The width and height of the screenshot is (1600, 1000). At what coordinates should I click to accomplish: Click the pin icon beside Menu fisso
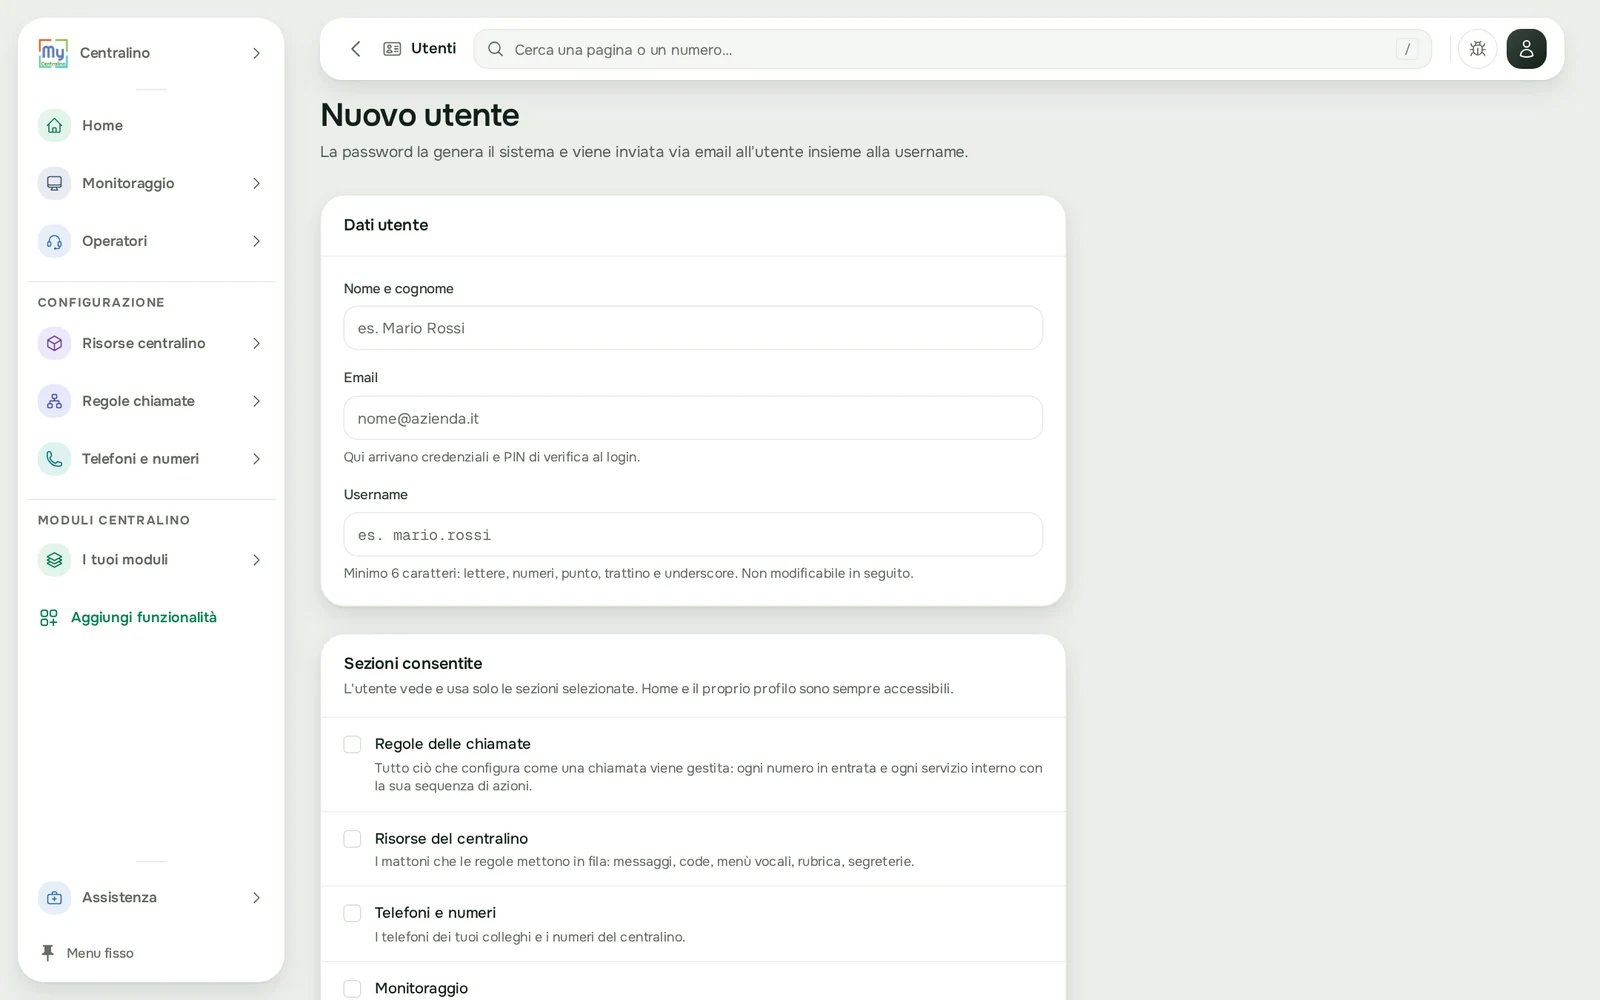coord(47,953)
